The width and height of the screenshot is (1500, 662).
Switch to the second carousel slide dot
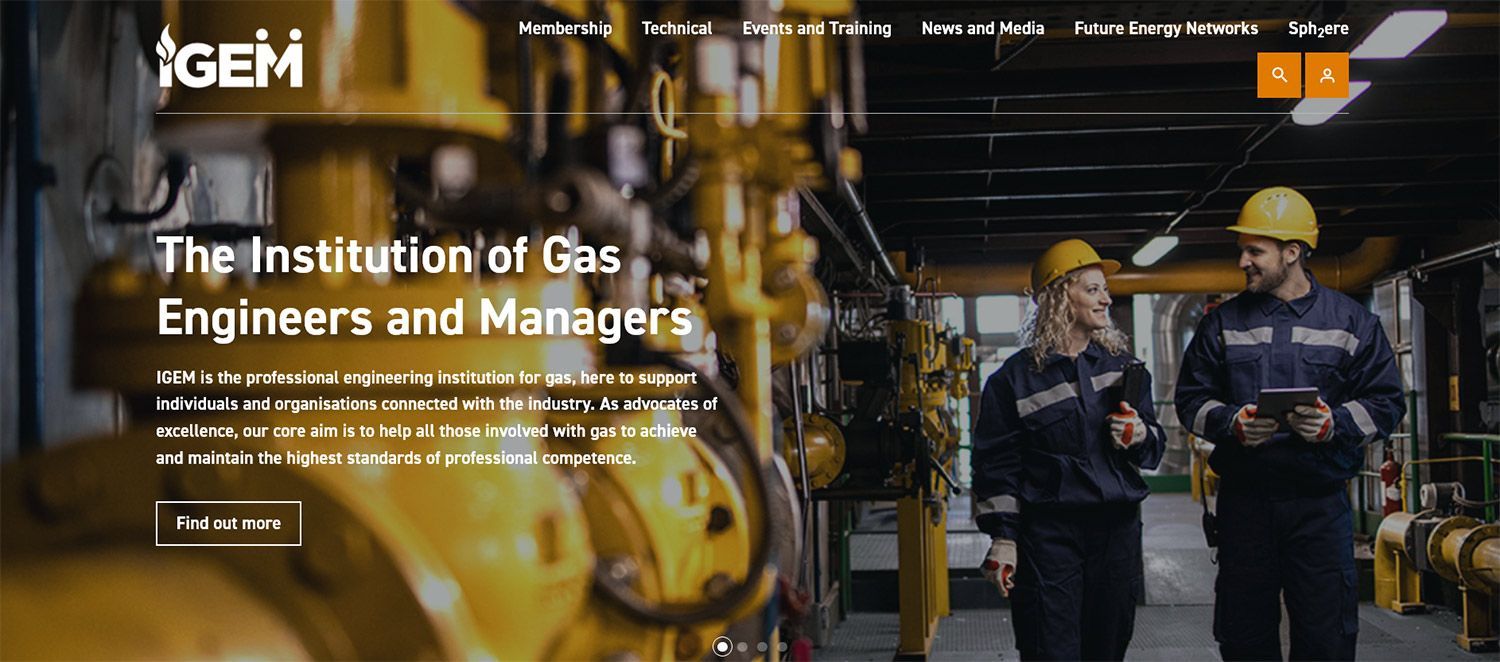point(742,647)
